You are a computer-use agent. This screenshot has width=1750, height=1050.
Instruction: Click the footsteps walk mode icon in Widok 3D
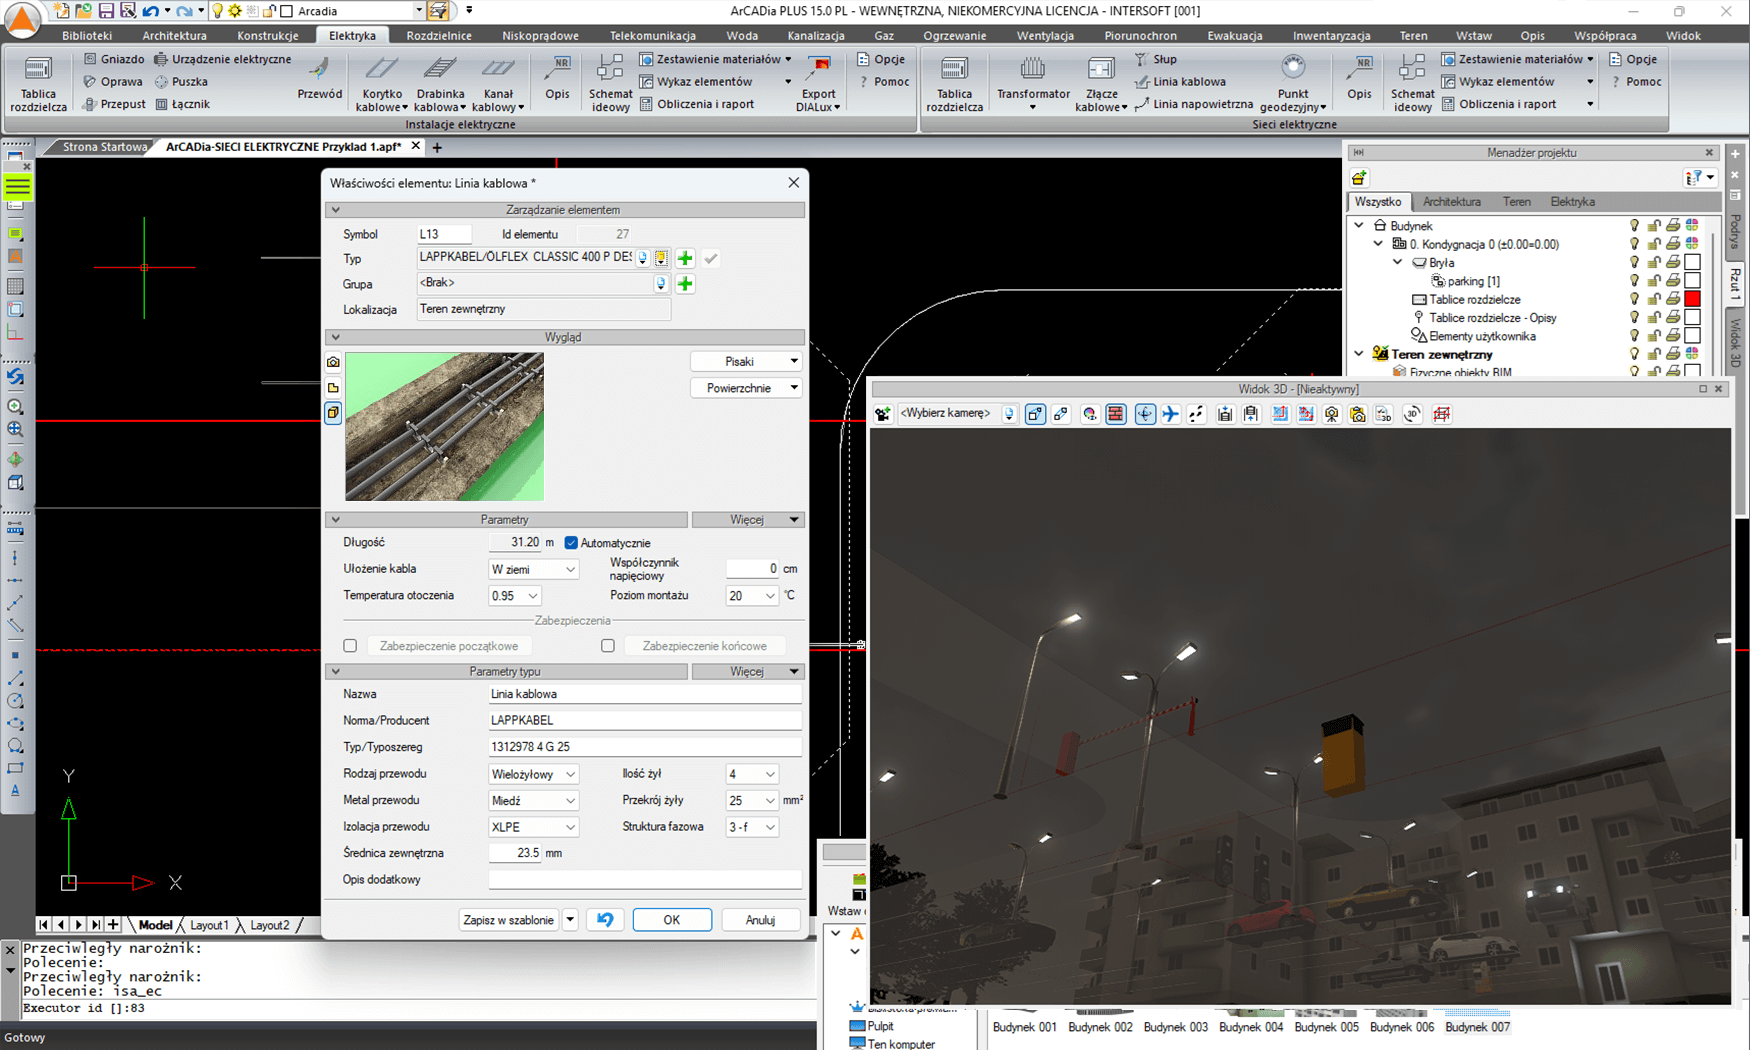pos(1196,414)
